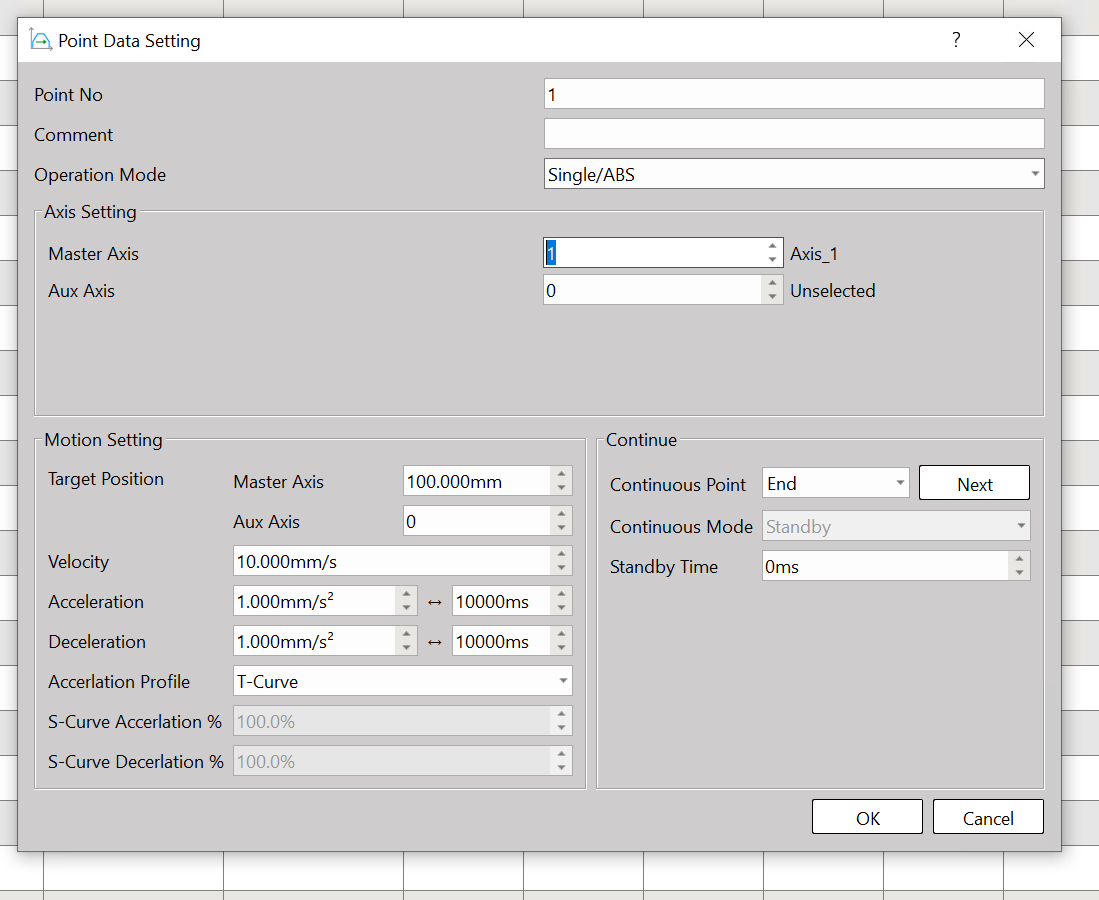This screenshot has height=900, width=1099.
Task: Click the Point Data Setting title icon
Action: pyautogui.click(x=41, y=41)
